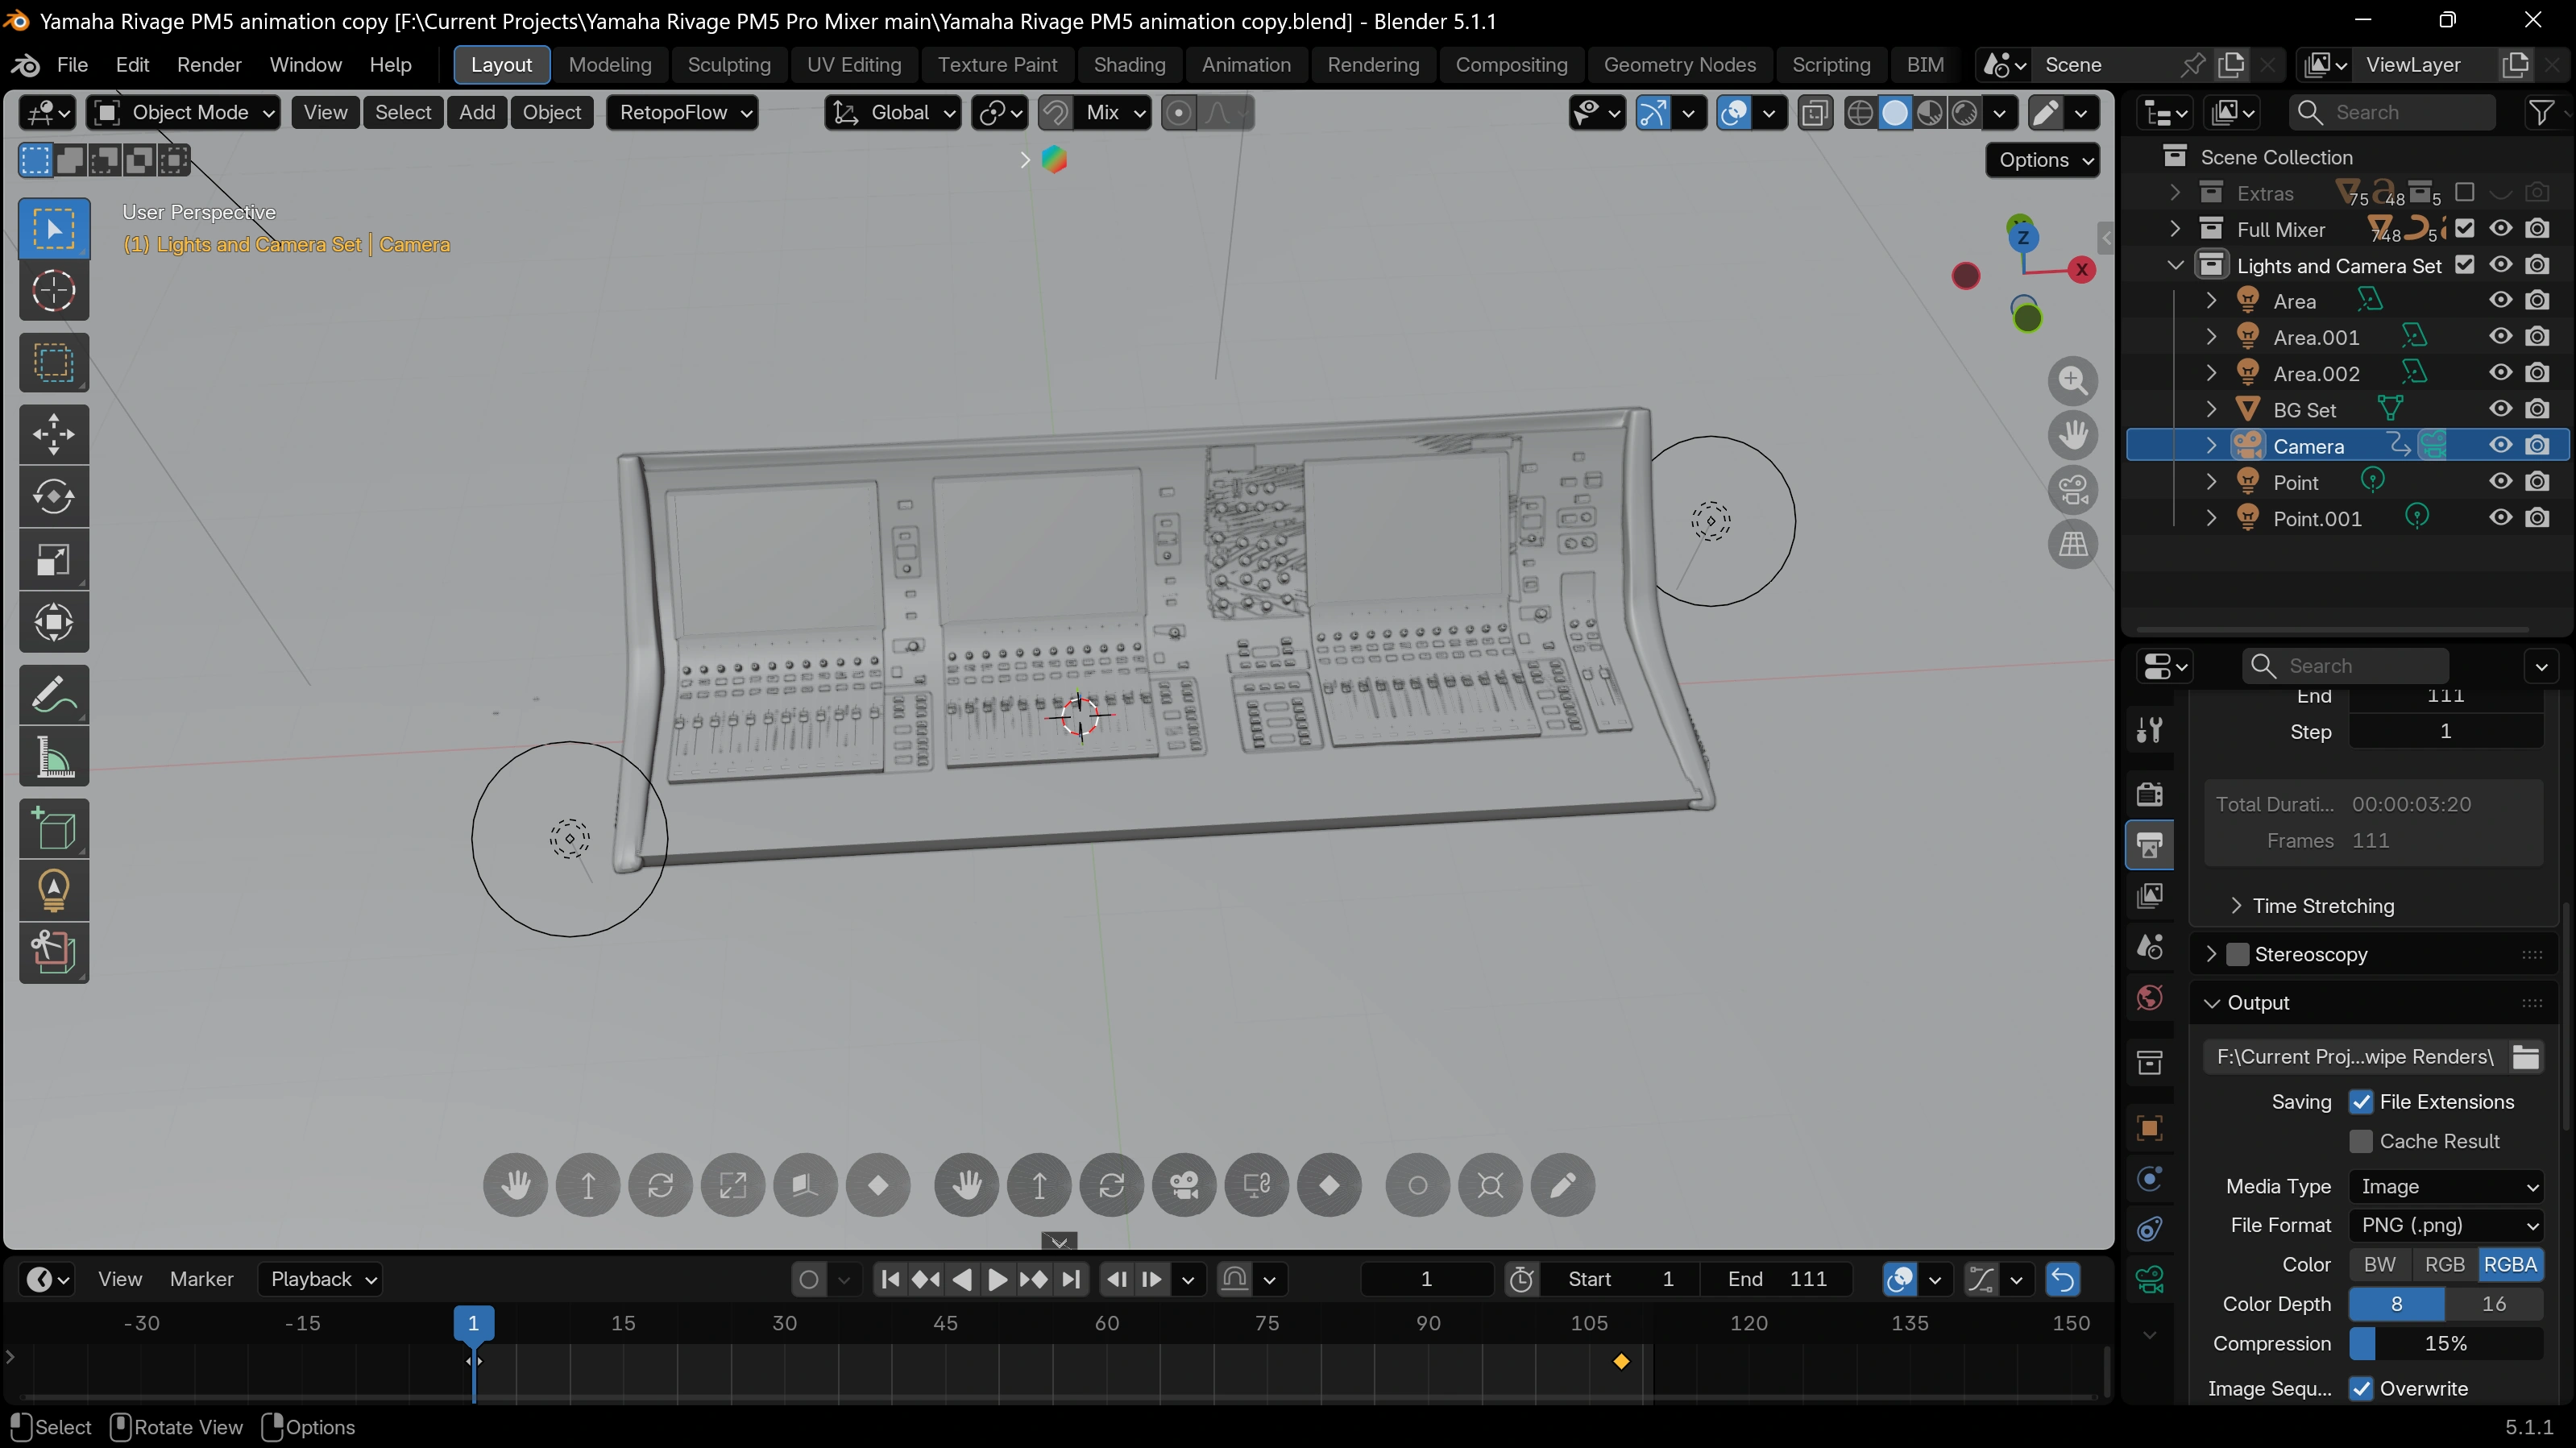Disable BG Set in renders
The image size is (2576, 1448).
point(2538,410)
